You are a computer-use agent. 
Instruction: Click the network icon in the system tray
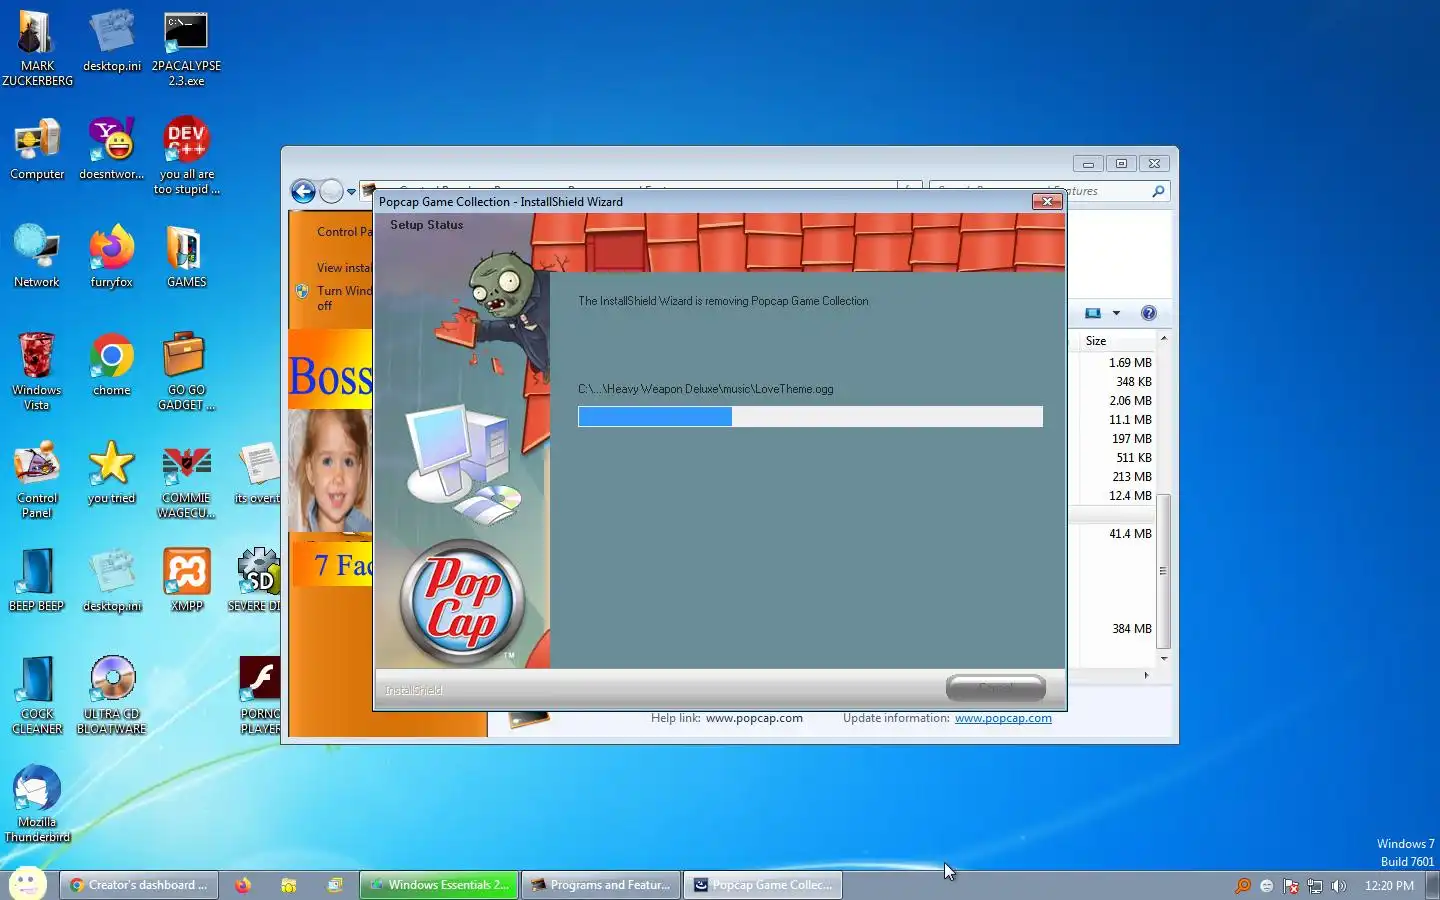click(1315, 886)
